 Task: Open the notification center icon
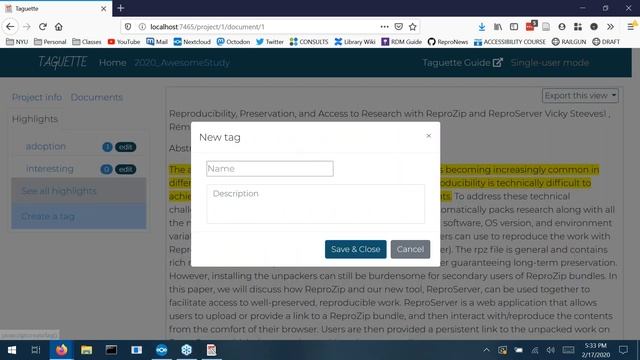pos(623,350)
